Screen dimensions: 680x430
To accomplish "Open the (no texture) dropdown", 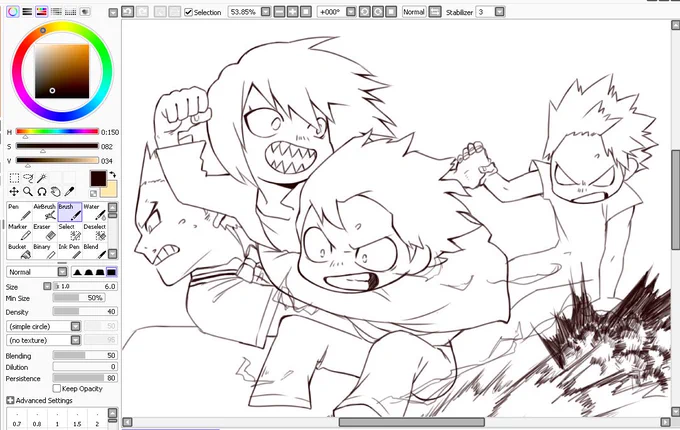I will click(75, 340).
